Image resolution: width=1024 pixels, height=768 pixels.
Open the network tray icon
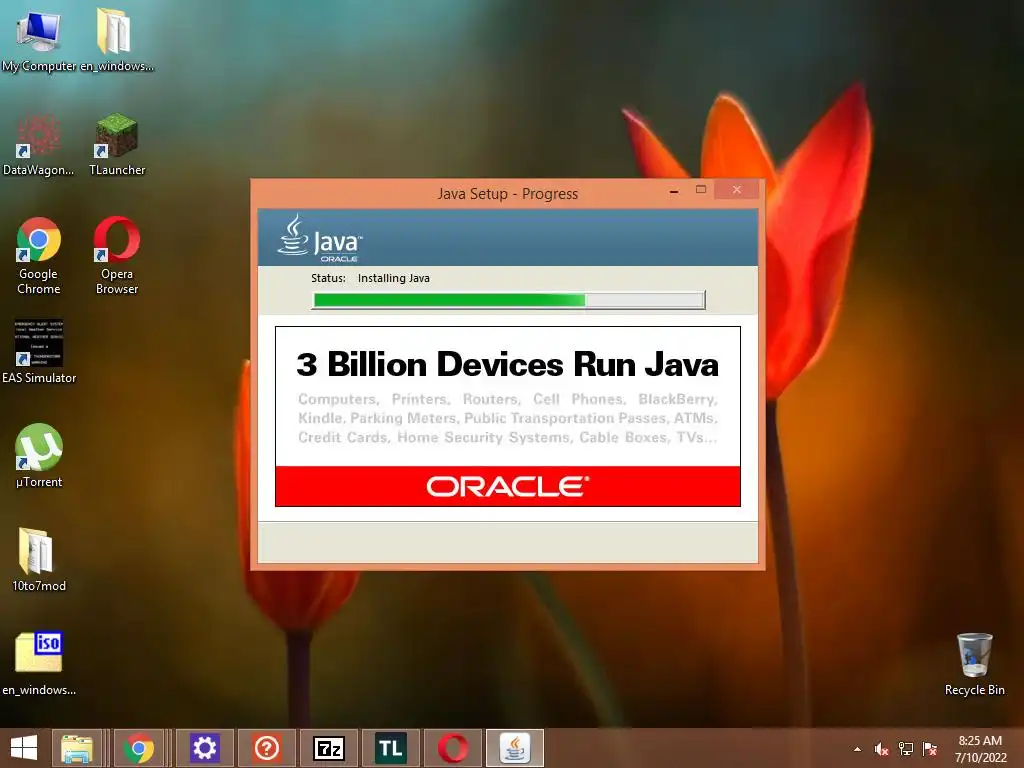click(906, 749)
